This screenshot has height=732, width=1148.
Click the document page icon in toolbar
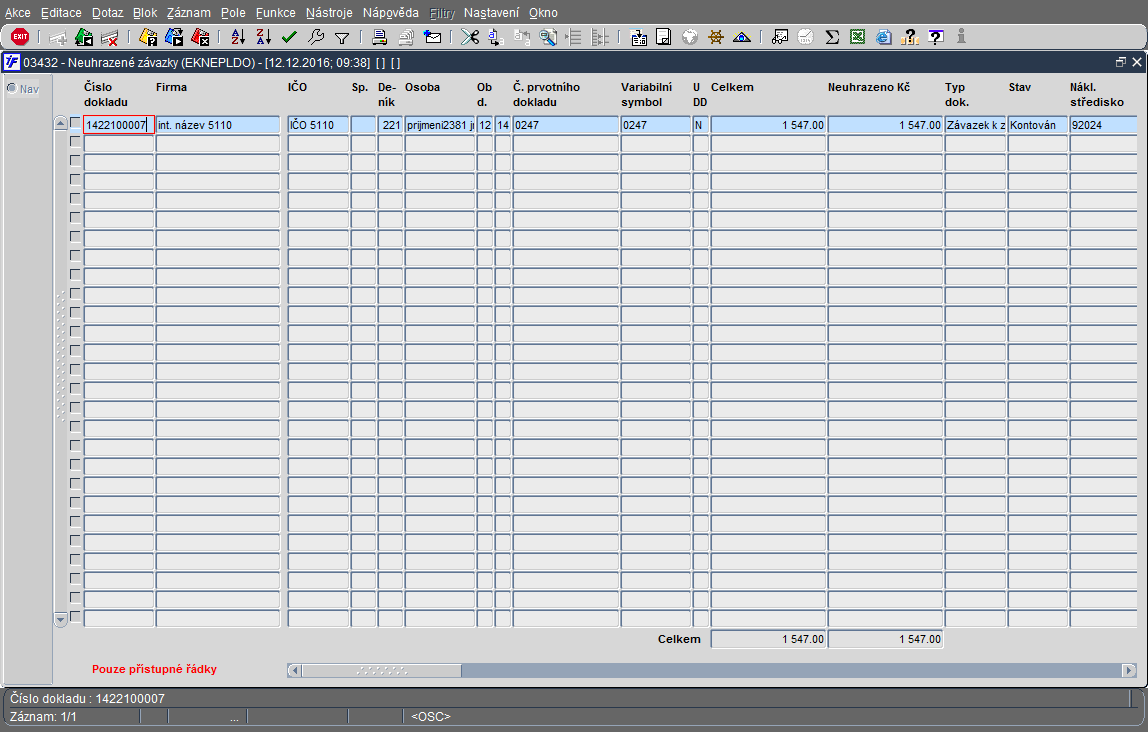(663, 37)
